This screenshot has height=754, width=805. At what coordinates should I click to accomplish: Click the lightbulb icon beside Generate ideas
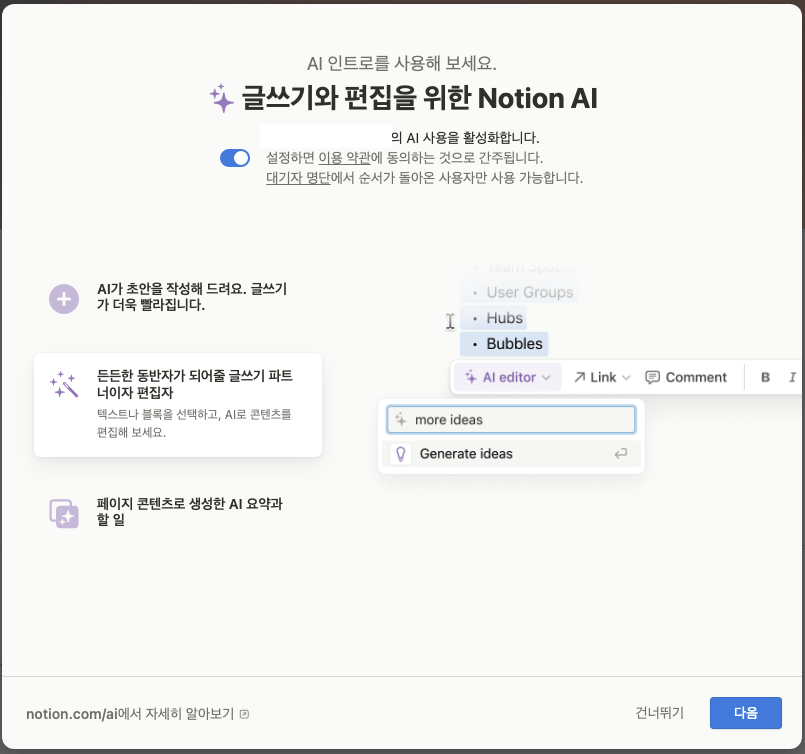coord(401,454)
